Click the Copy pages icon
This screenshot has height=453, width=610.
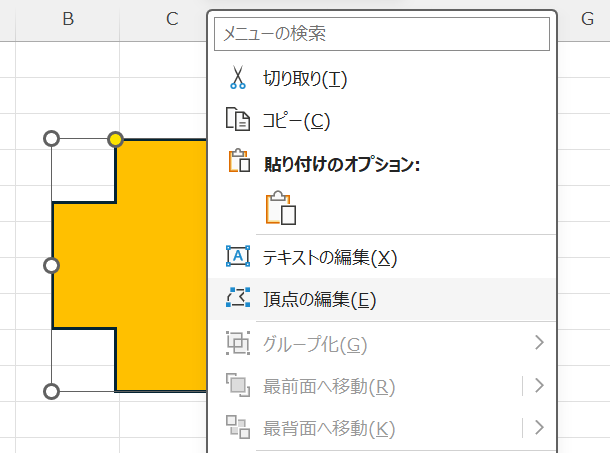click(x=237, y=120)
